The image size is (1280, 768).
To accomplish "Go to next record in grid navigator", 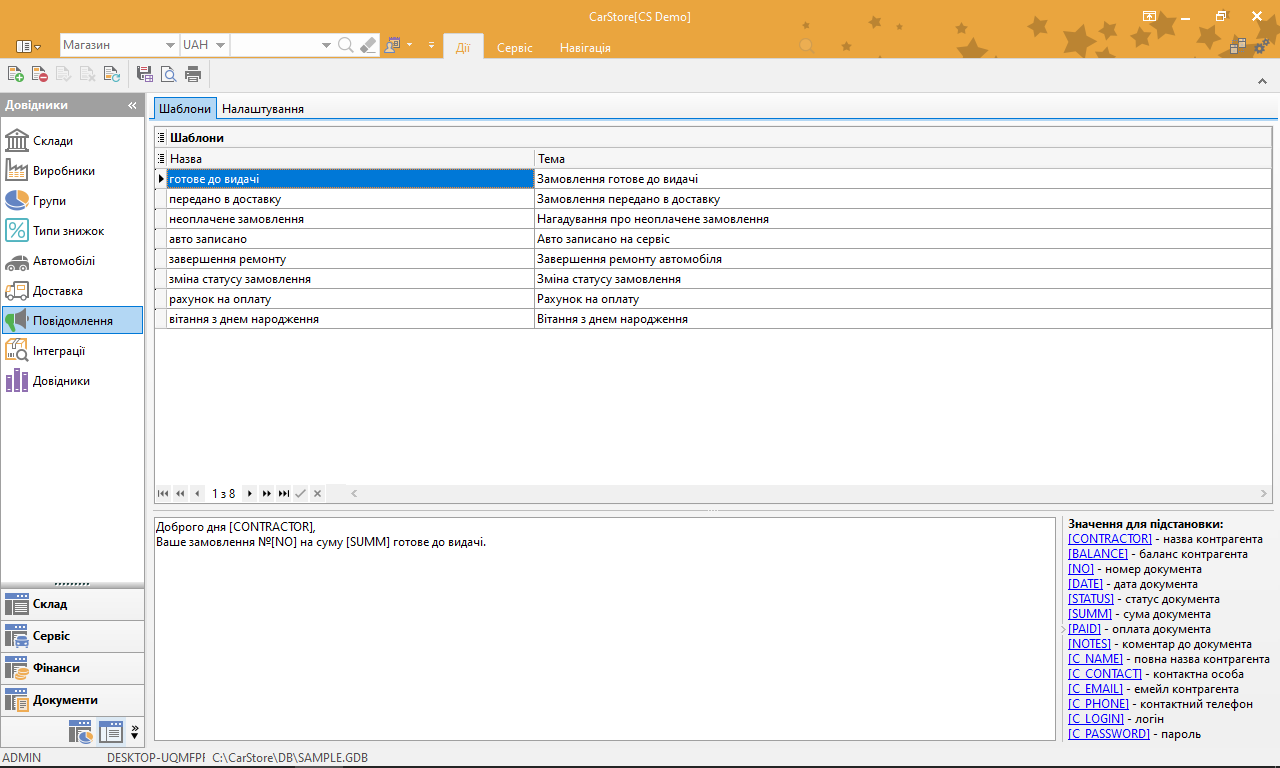I will pyautogui.click(x=250, y=493).
